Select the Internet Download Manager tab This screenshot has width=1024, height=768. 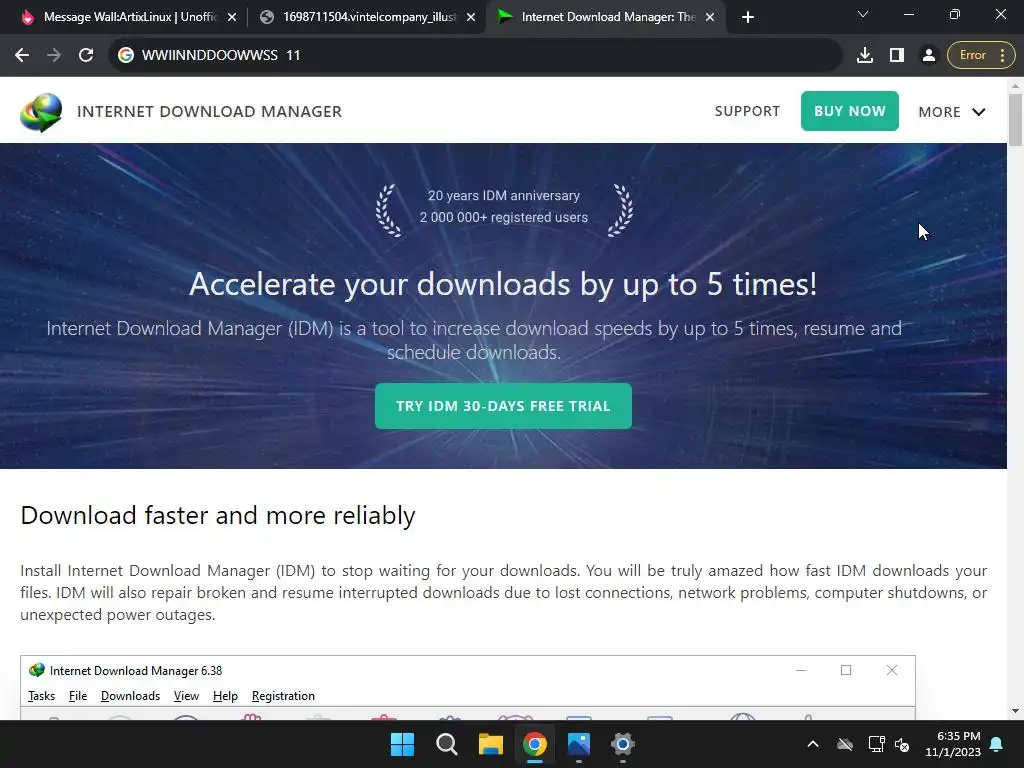point(604,17)
